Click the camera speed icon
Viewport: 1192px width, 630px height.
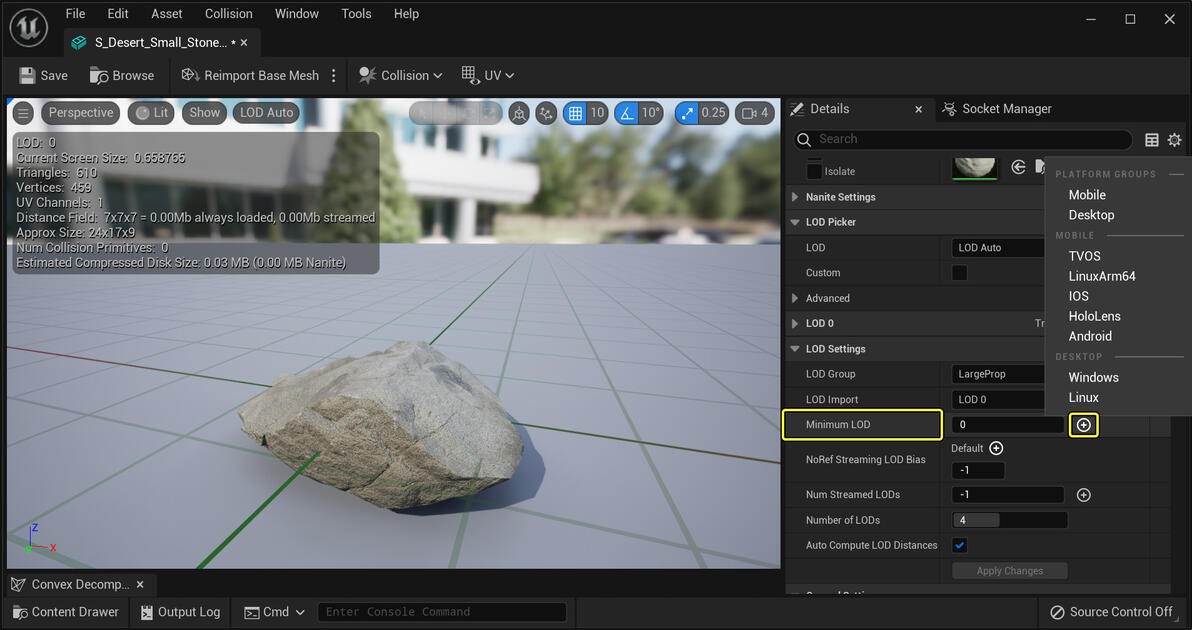pos(749,113)
